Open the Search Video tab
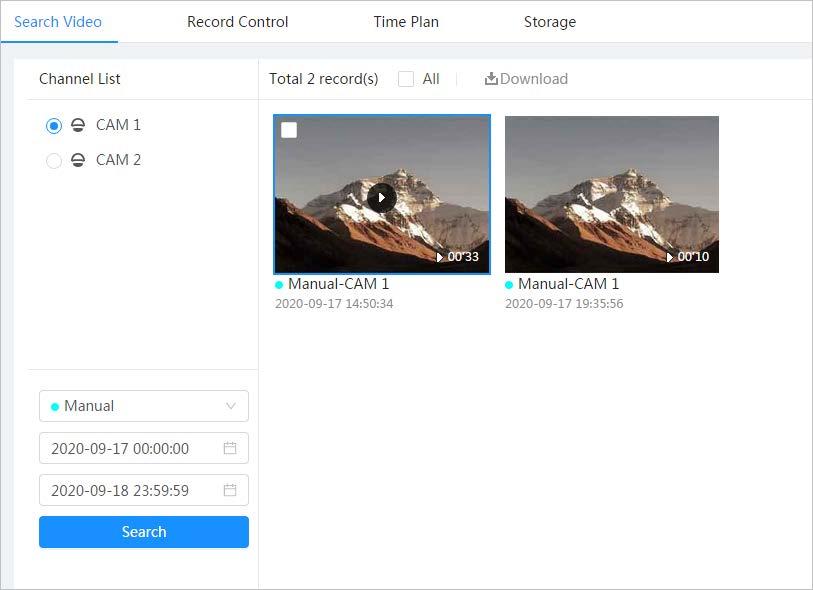813x590 pixels. coord(58,22)
